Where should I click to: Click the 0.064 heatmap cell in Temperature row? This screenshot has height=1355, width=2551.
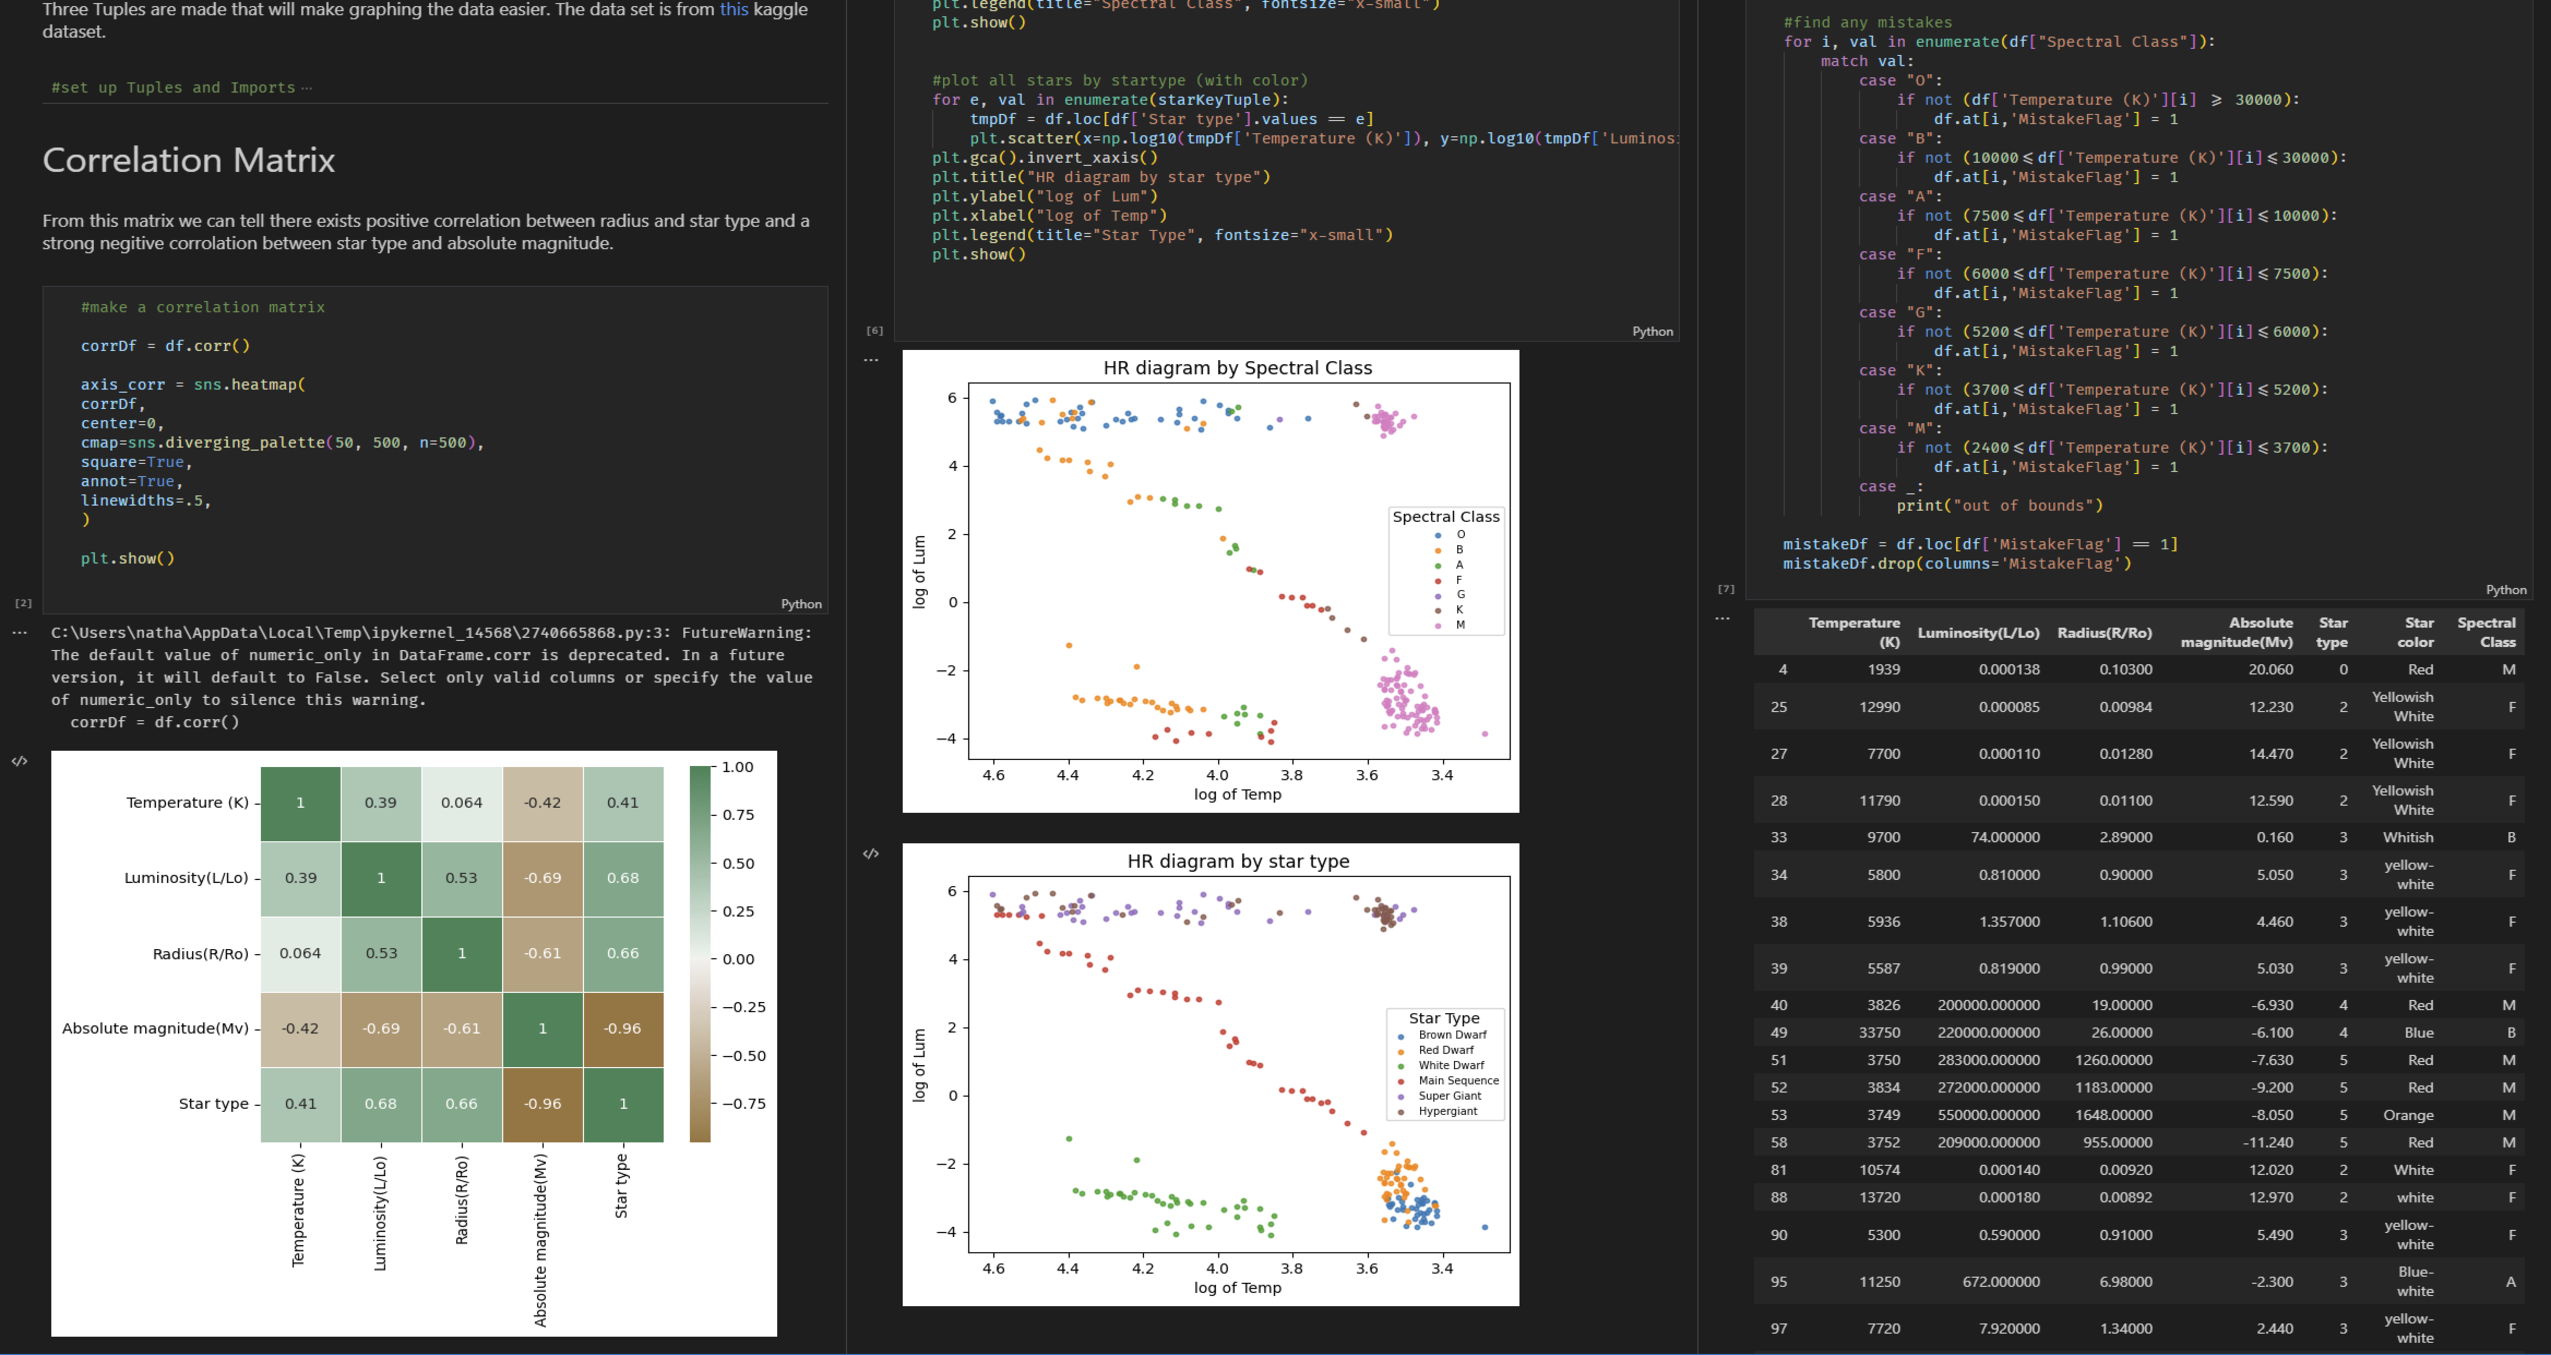pos(462,803)
